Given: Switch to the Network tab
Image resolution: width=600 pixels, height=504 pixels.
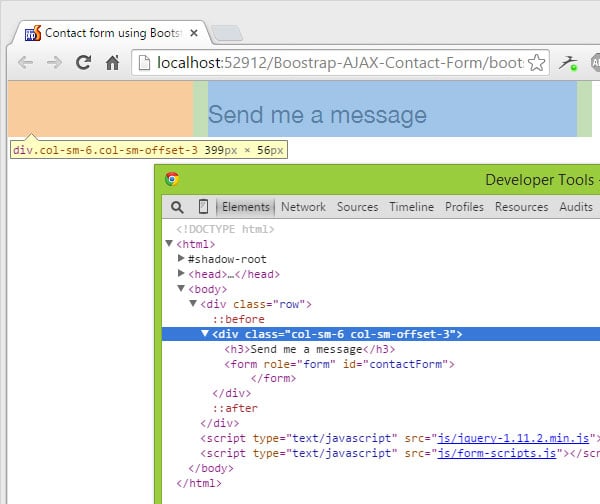Looking at the screenshot, I should 303,207.
